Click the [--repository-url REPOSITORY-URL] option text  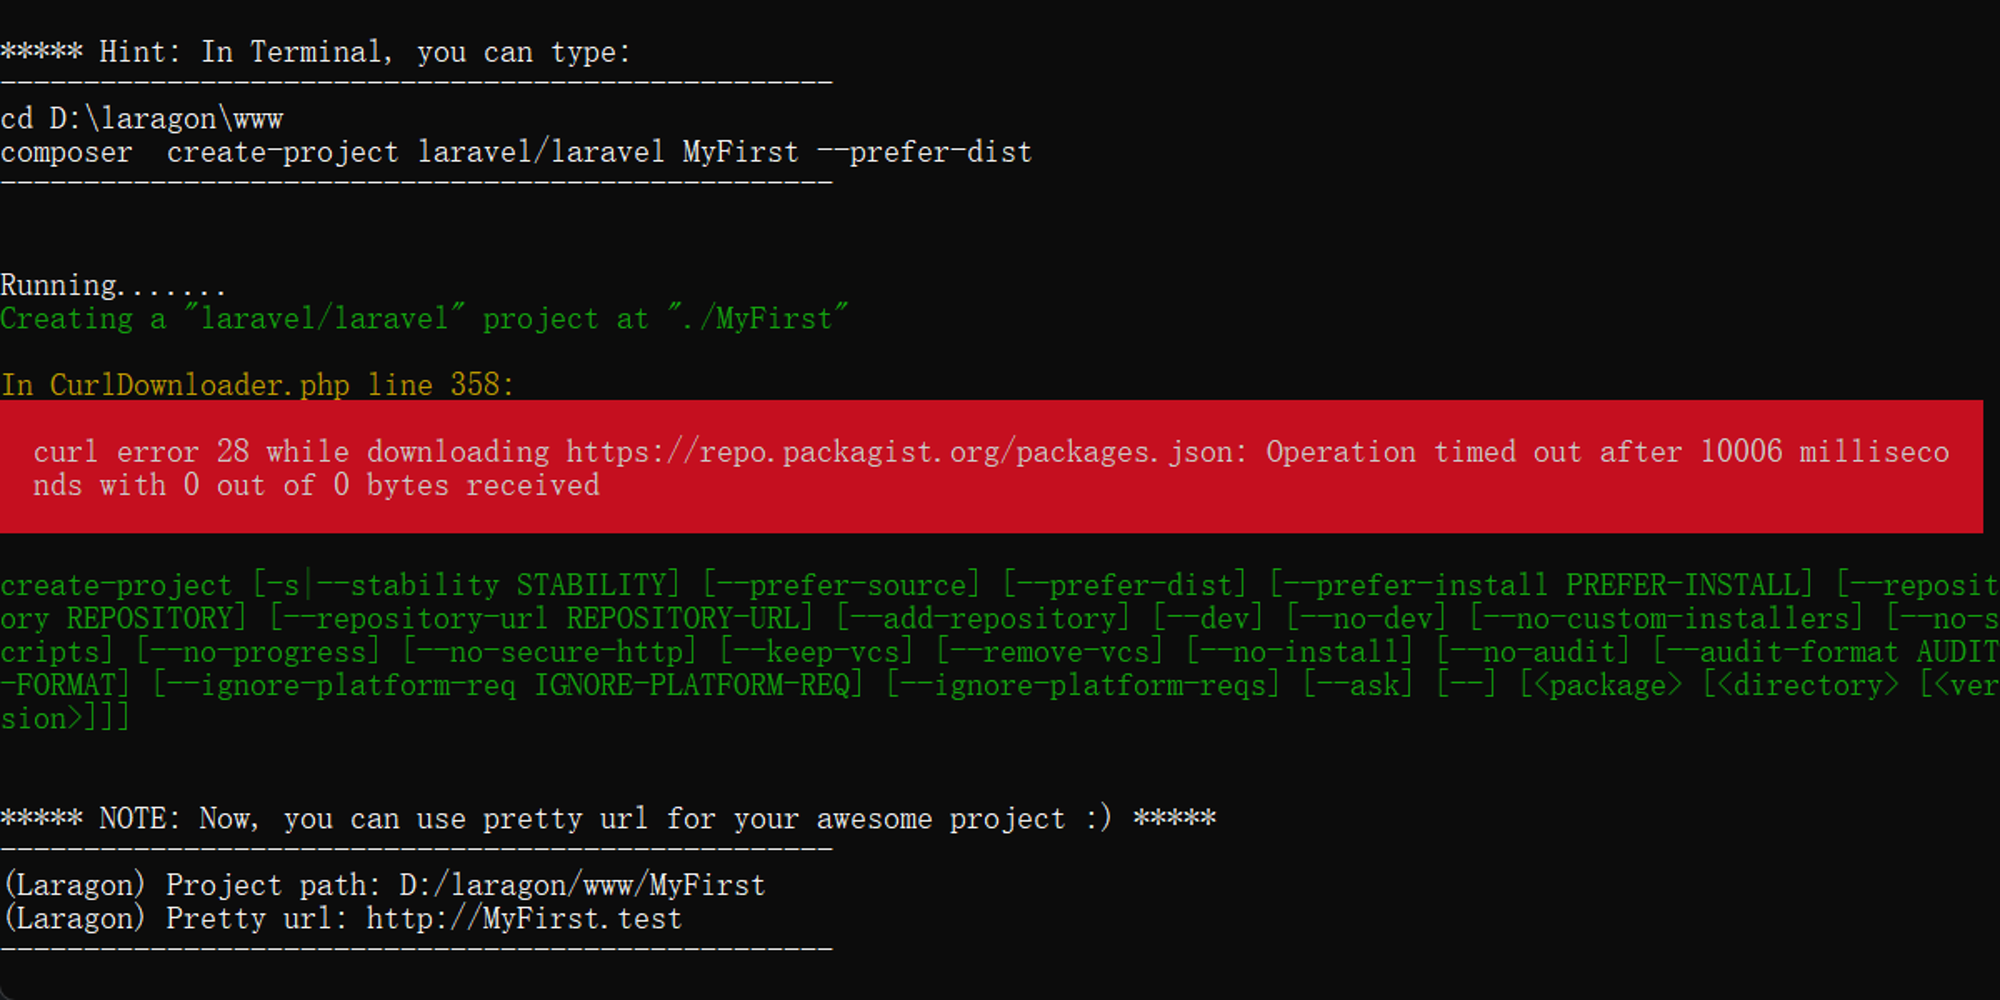pyautogui.click(x=541, y=618)
